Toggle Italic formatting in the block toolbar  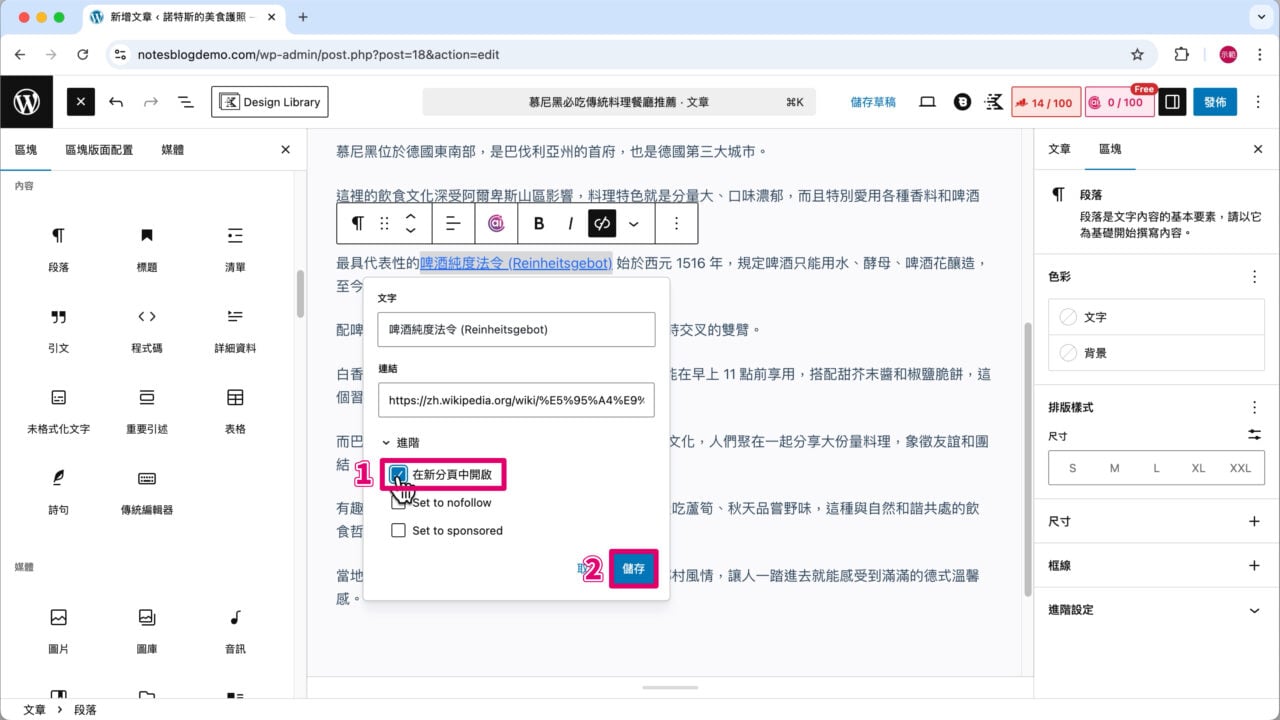pyautogui.click(x=570, y=223)
